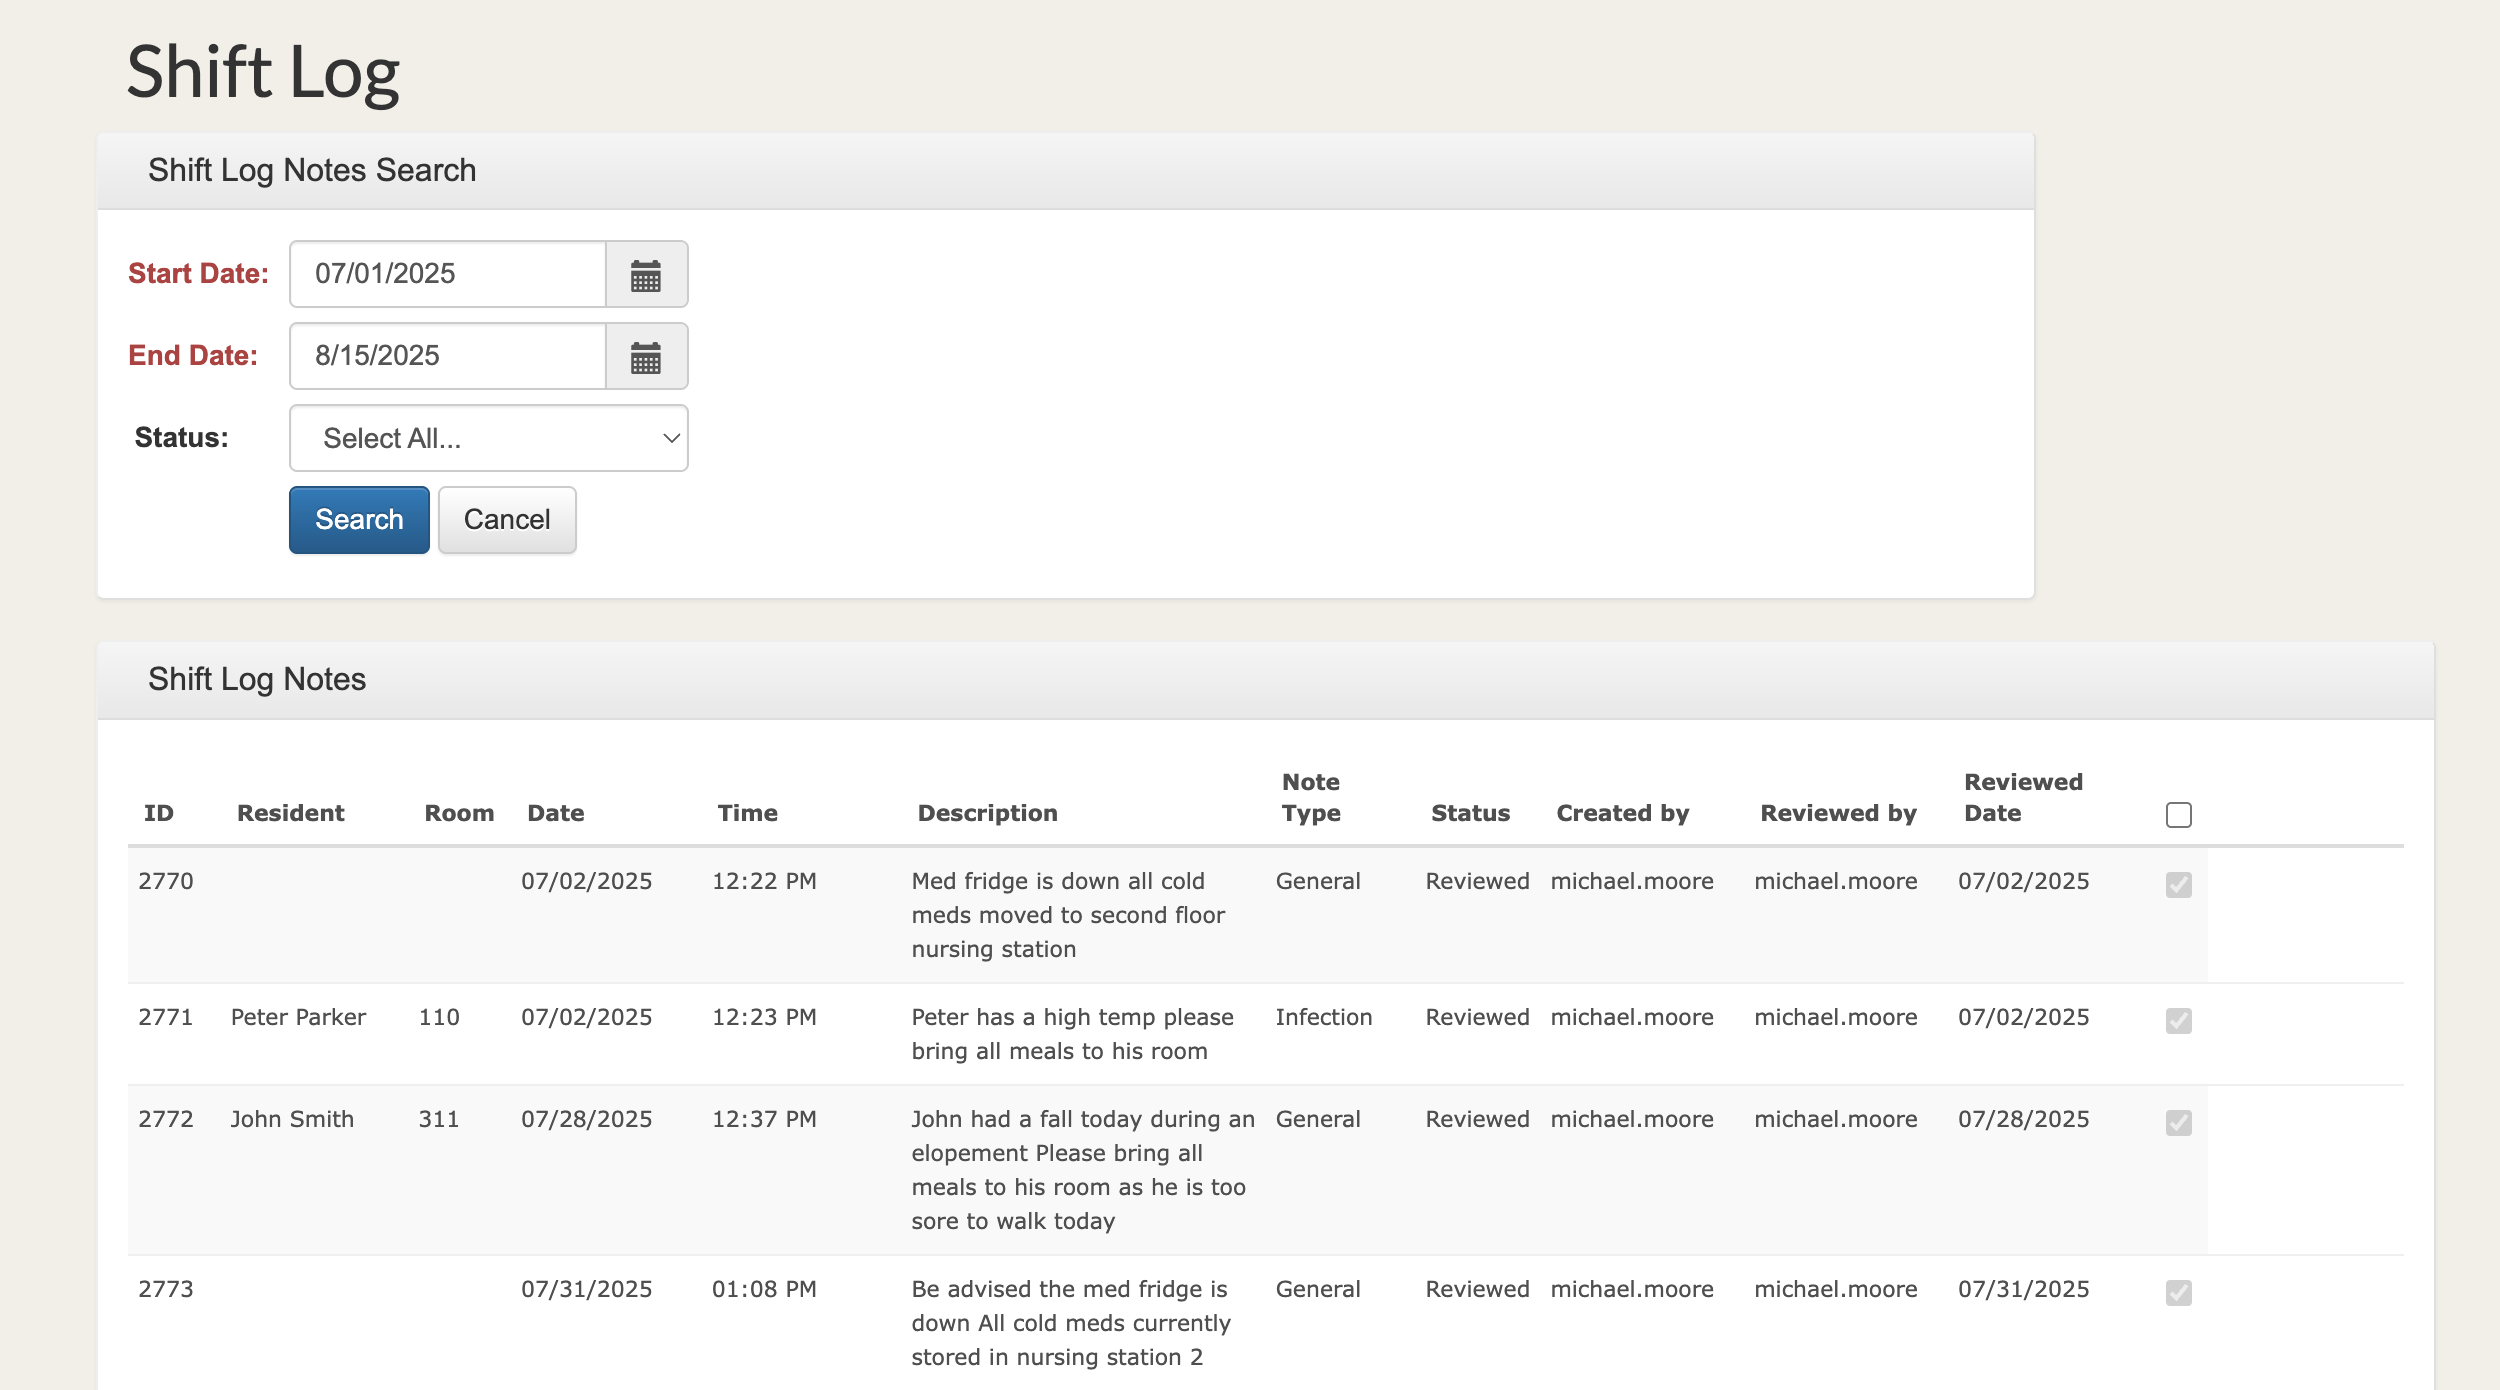Sort by the Reviewed Date column header
2500x1390 pixels.
pos(2022,797)
